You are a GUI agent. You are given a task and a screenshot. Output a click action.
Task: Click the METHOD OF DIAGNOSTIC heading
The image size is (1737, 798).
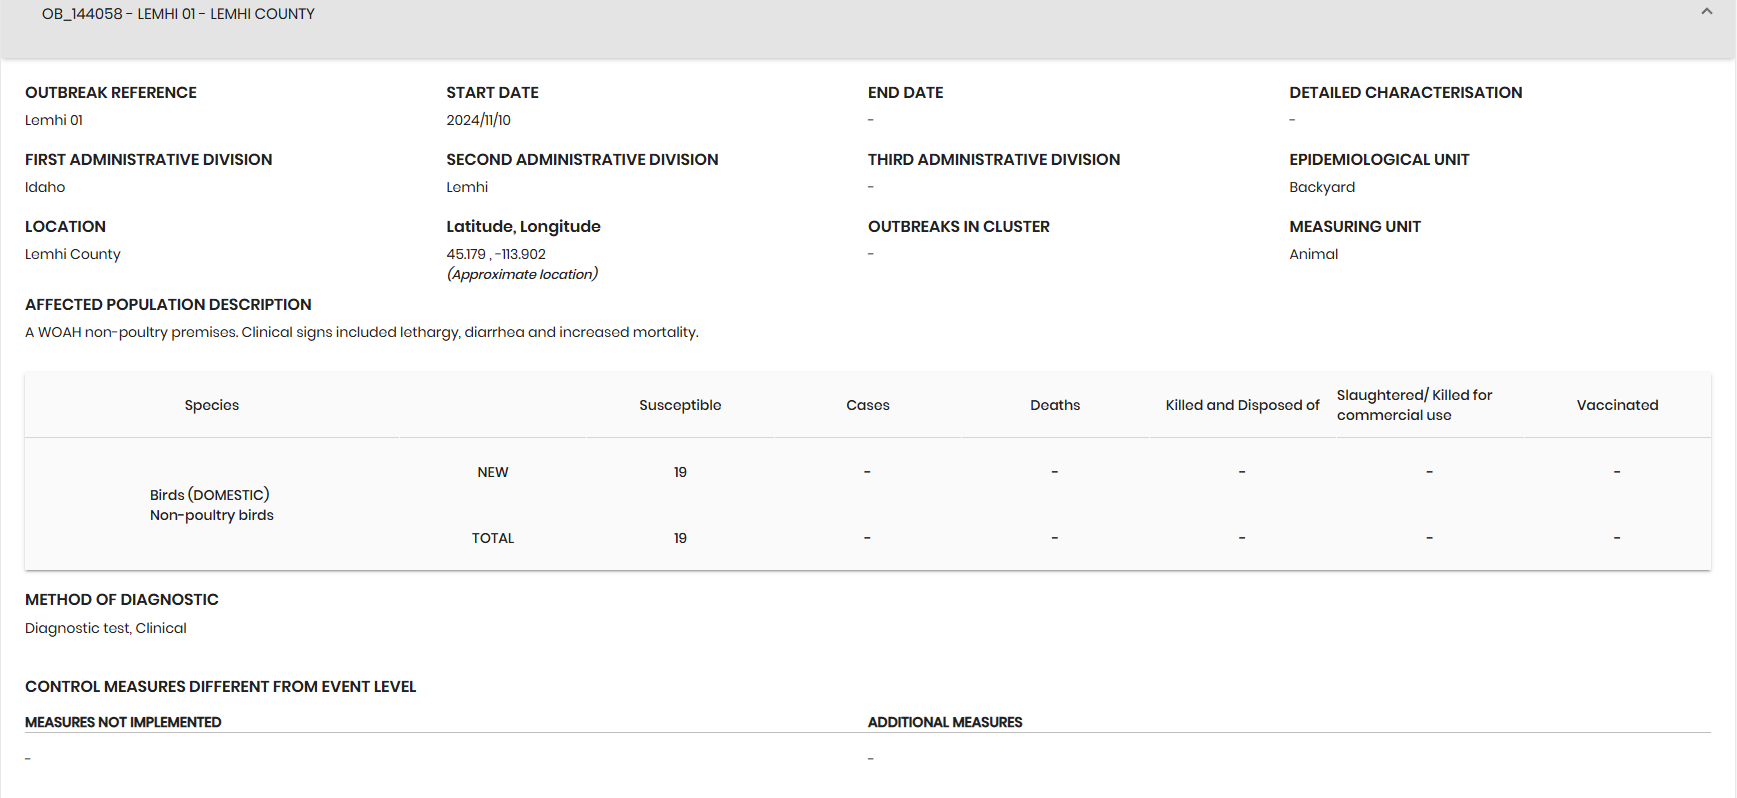122,600
